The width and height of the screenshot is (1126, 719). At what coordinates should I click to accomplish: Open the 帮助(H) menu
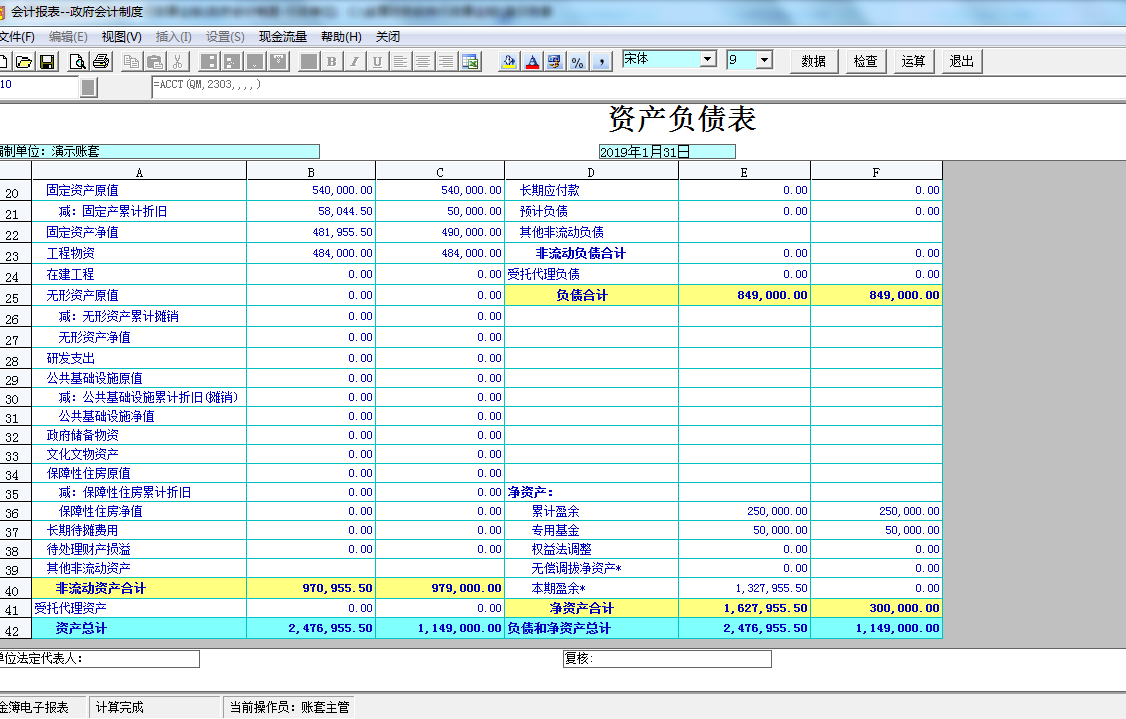tap(341, 37)
